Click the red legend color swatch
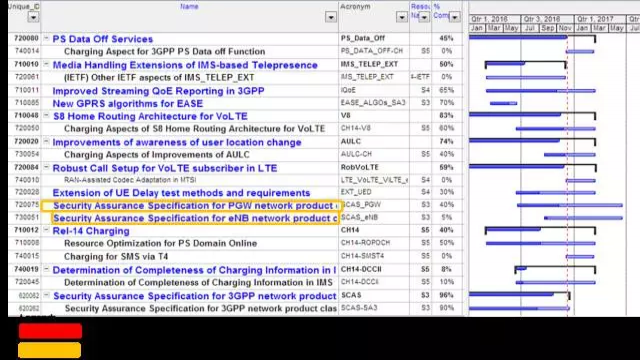640x360 pixels. [50, 331]
